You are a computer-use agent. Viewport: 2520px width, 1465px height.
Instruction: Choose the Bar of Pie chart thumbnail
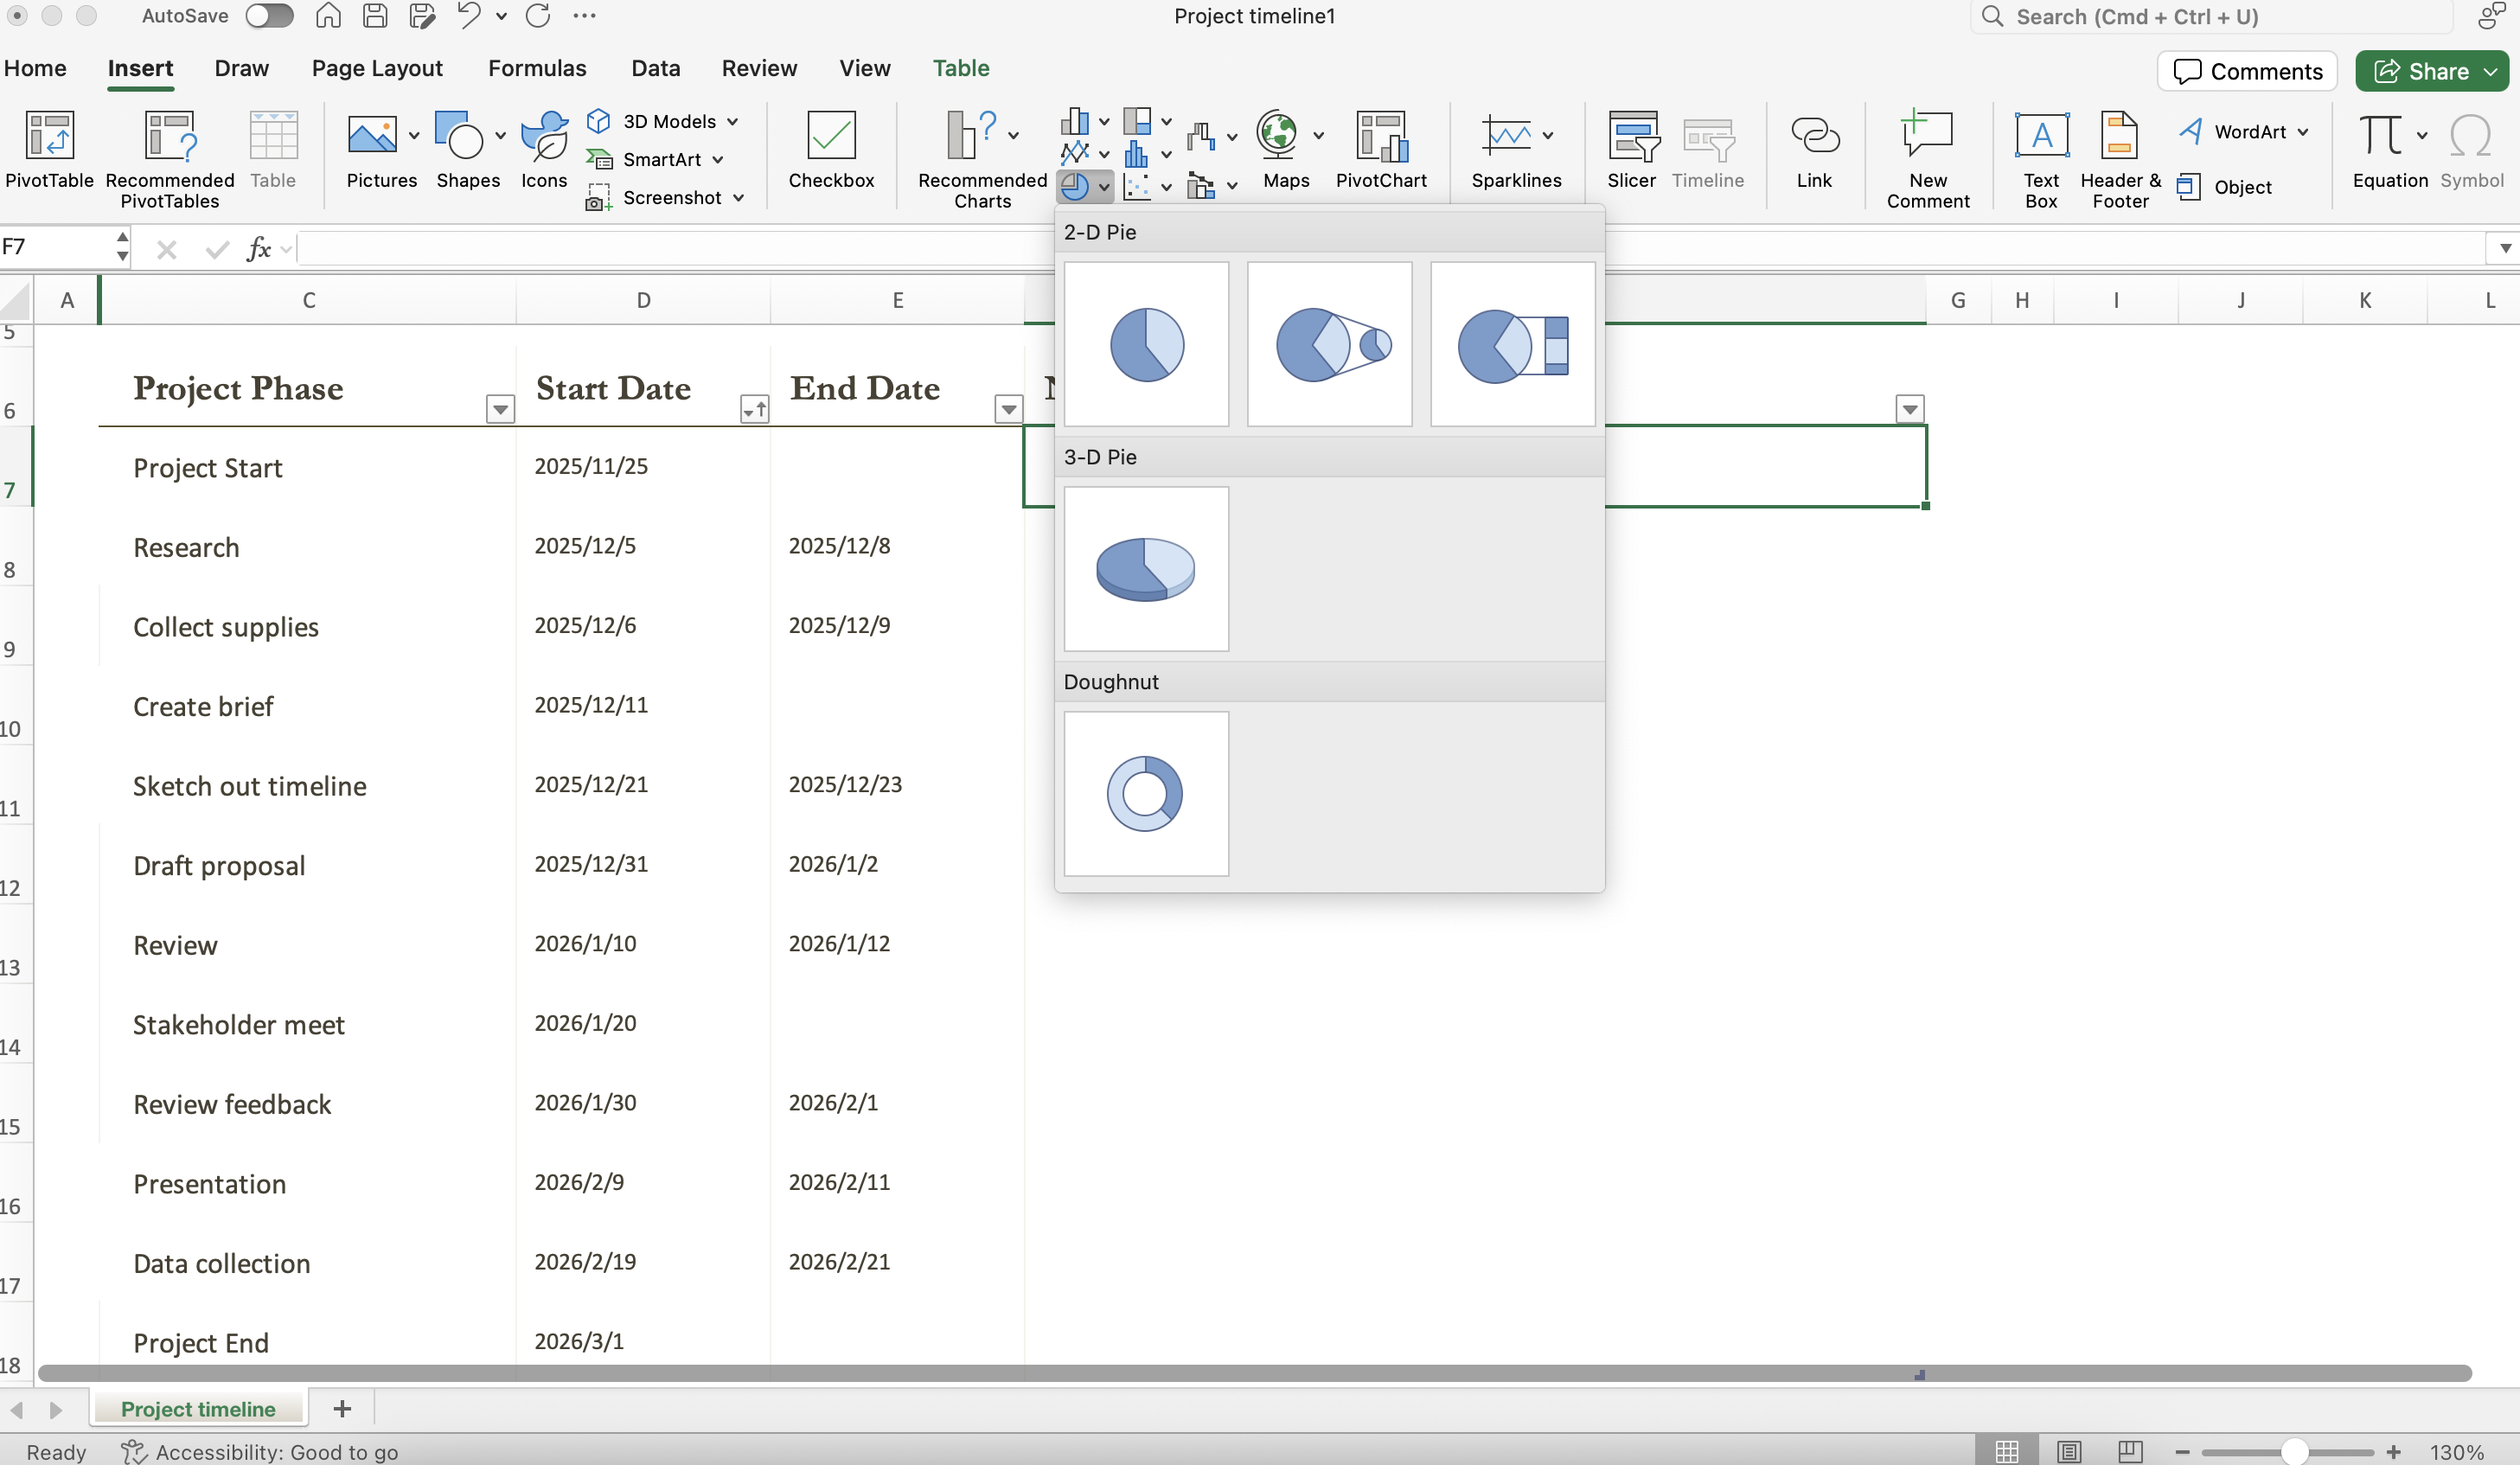click(1512, 344)
